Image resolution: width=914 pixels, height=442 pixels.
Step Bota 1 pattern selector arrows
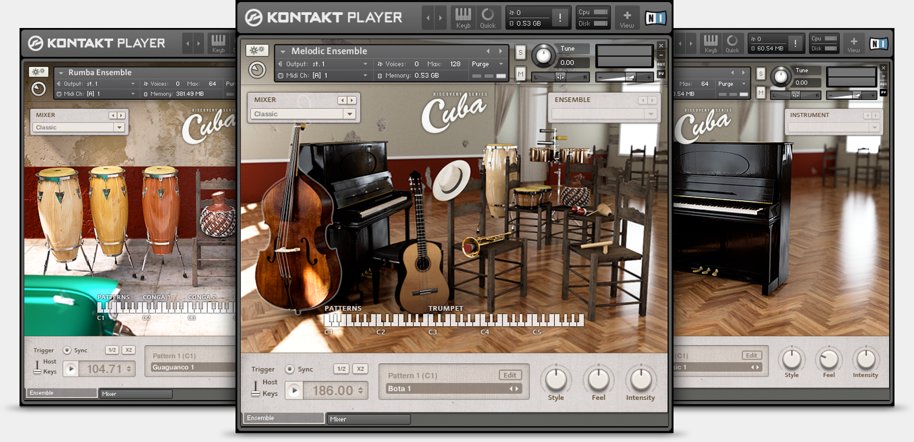coord(514,389)
